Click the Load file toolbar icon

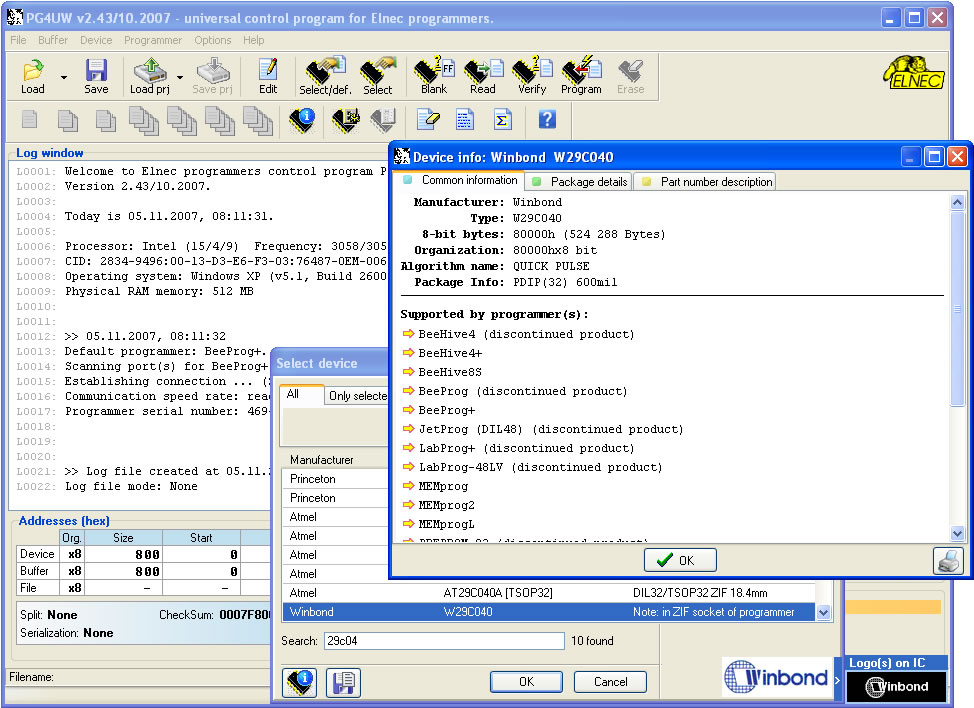click(x=33, y=76)
